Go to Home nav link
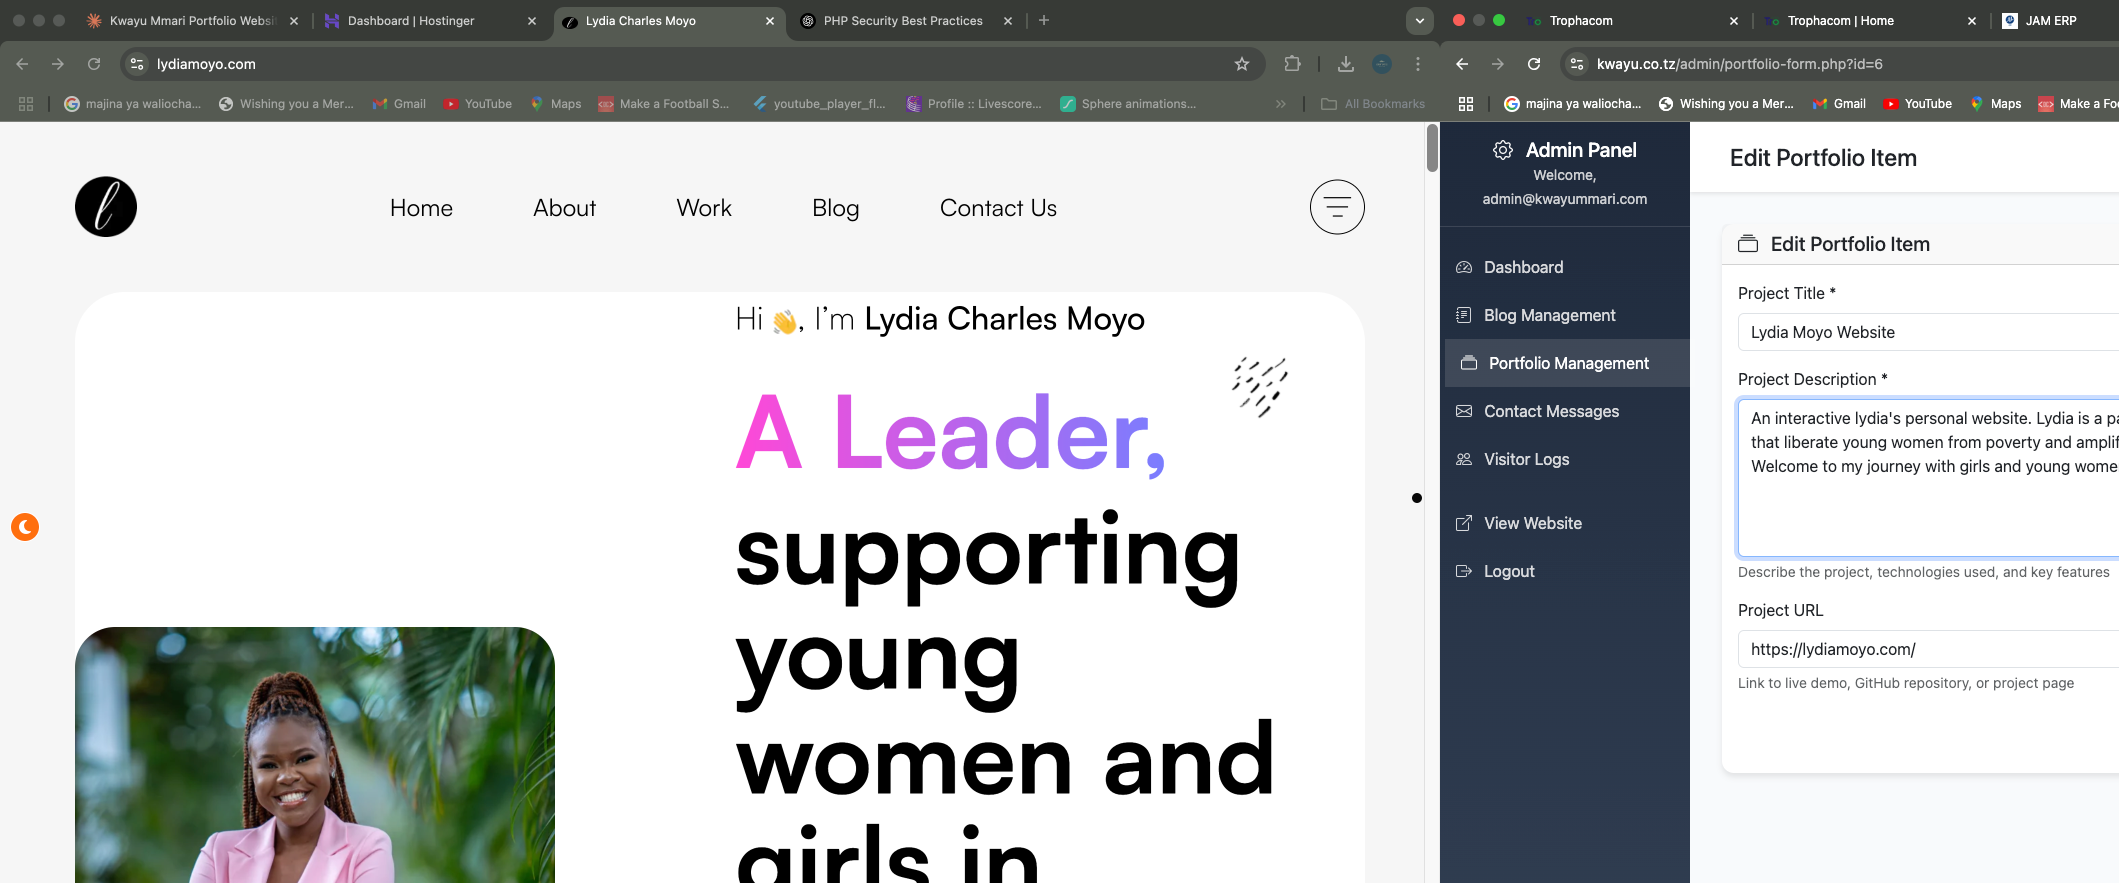 (x=421, y=208)
